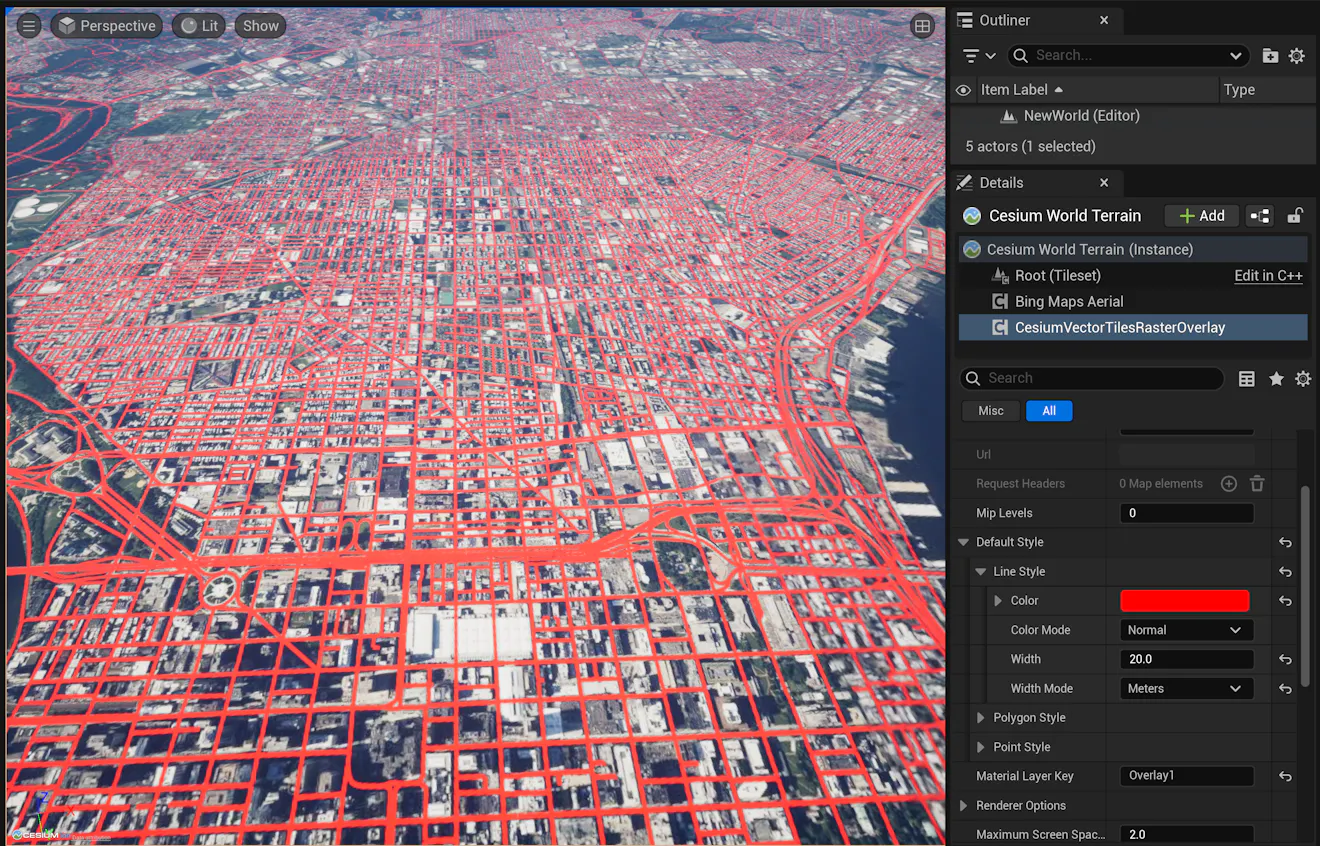Click the Width value 20.0 field
Image resolution: width=1320 pixels, height=846 pixels.
1186,660
